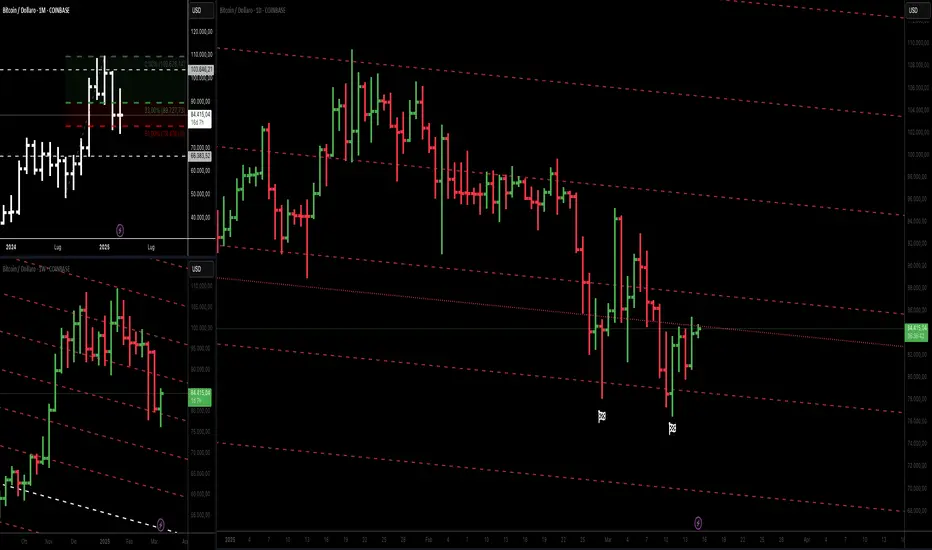The height and width of the screenshot is (550, 932).
Task: Select the dotted red trendline on the daily chart
Action: [559, 312]
